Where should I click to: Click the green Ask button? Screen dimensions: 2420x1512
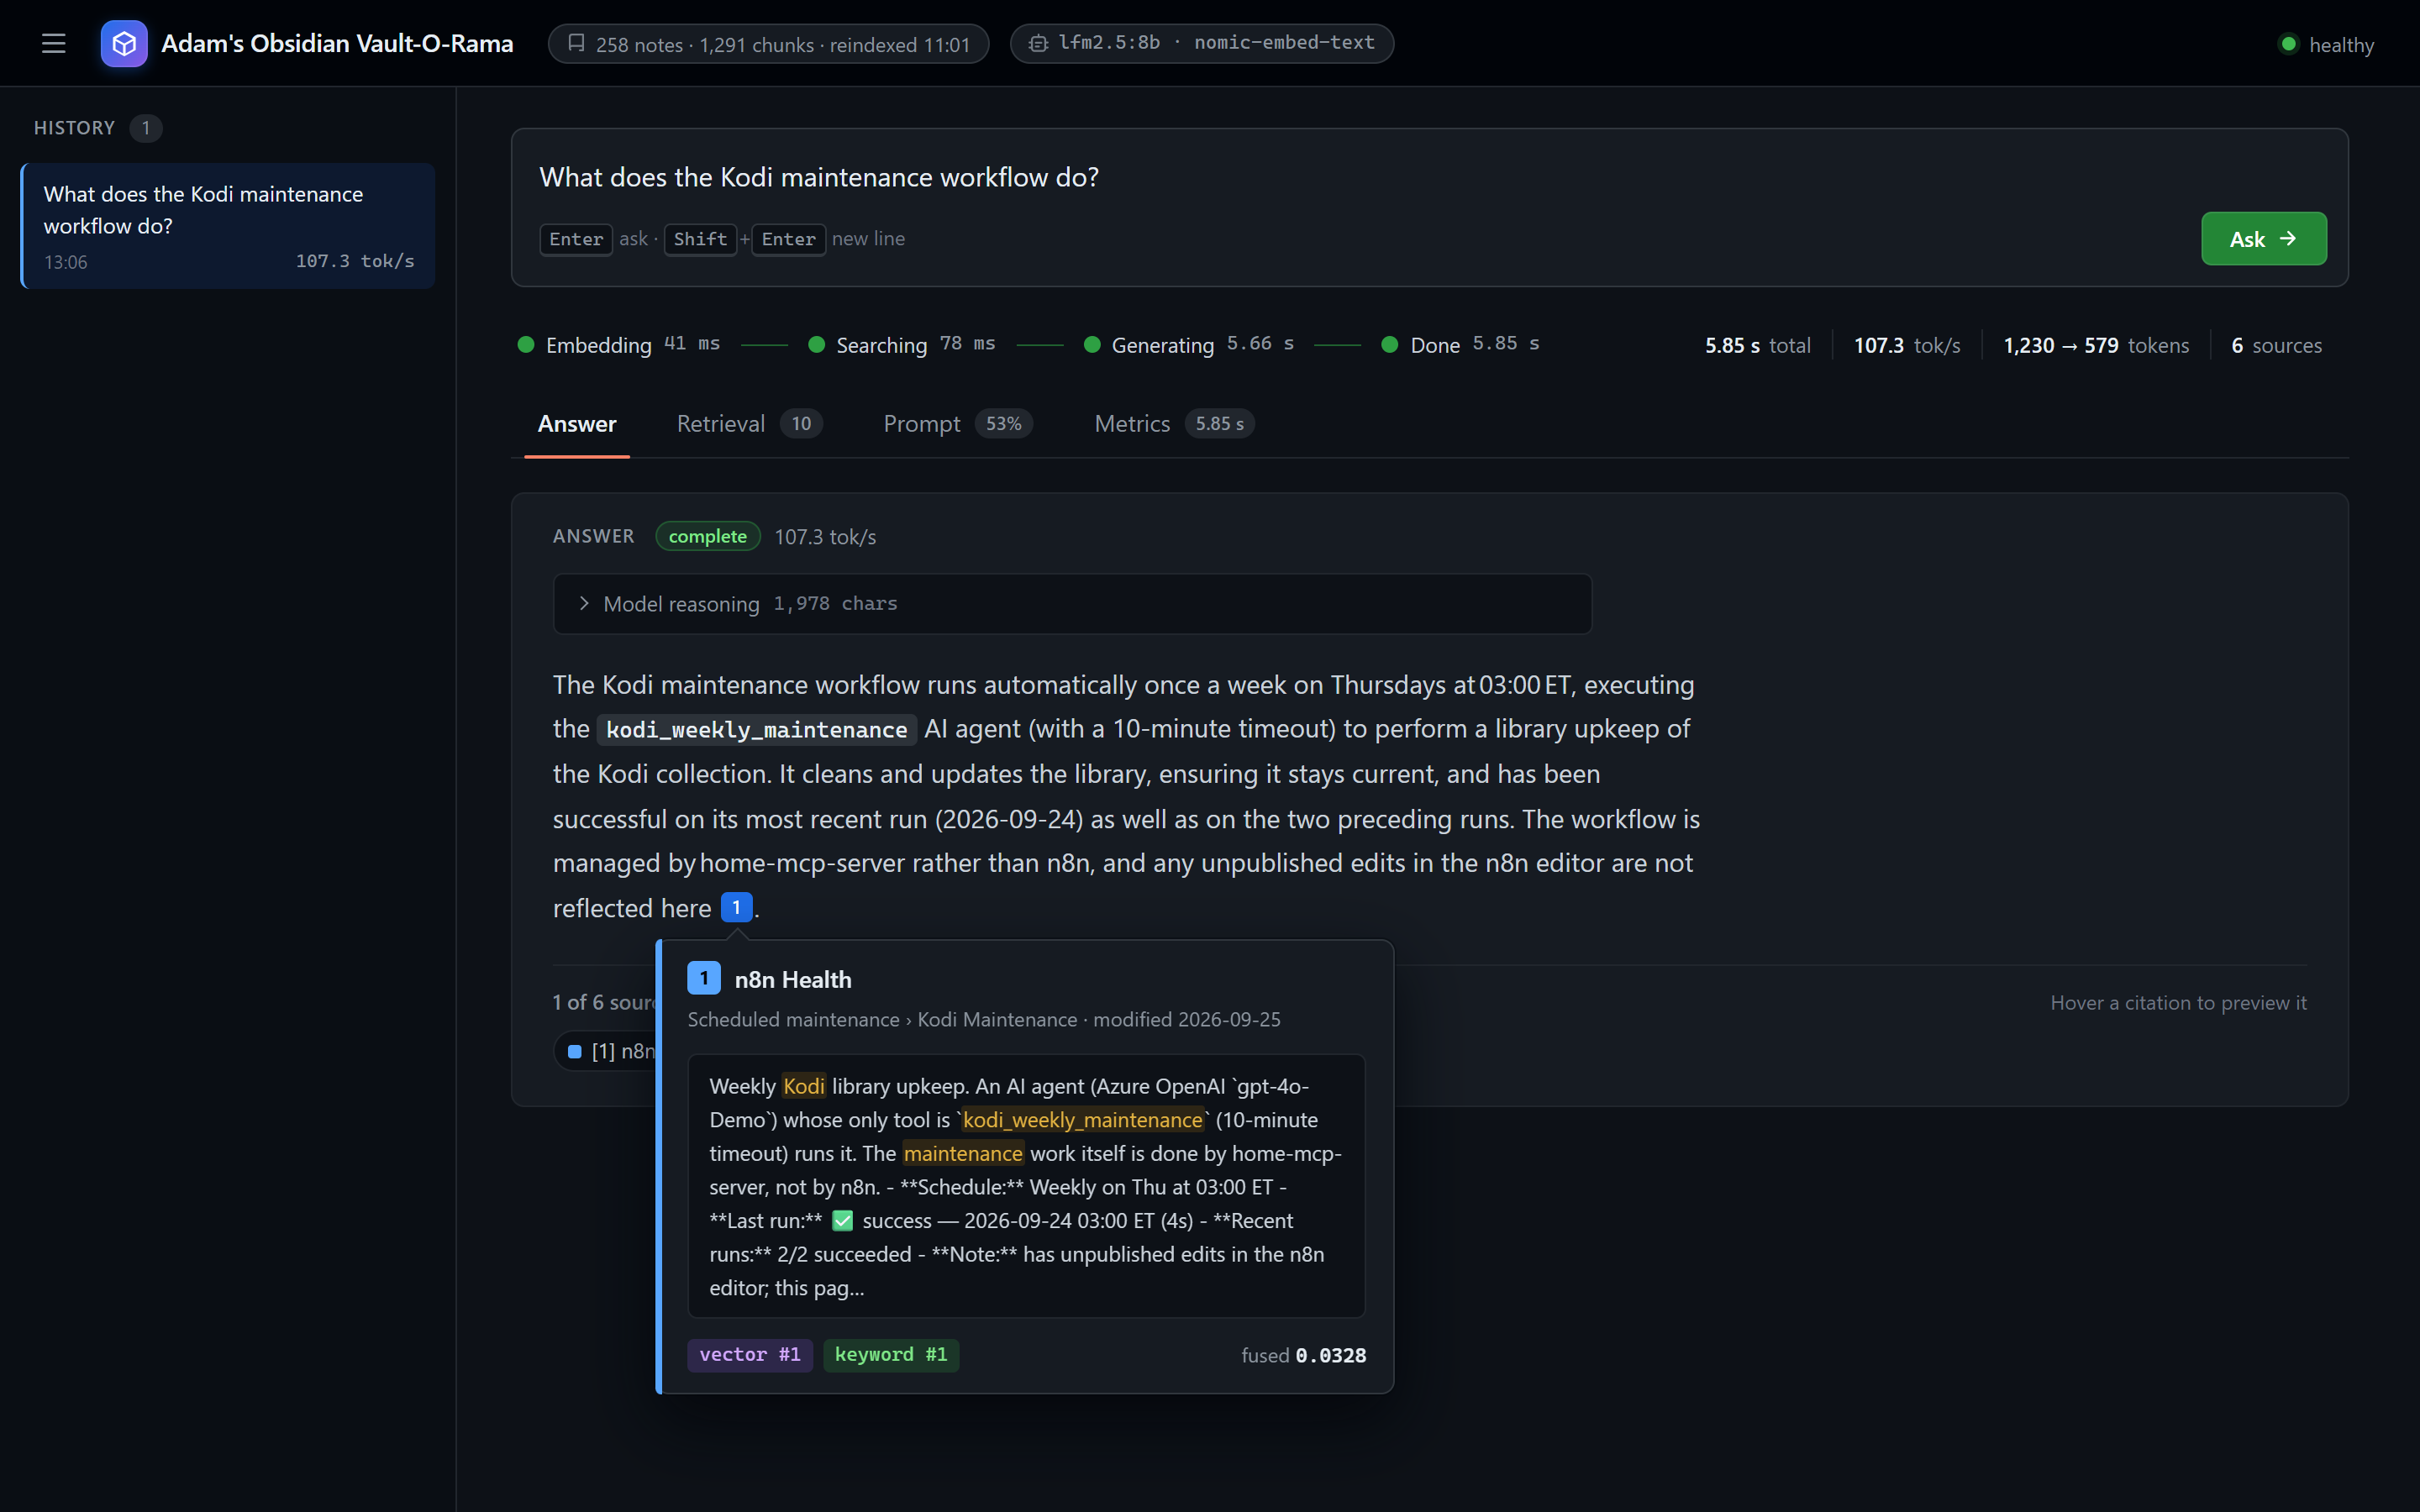[x=2263, y=239]
